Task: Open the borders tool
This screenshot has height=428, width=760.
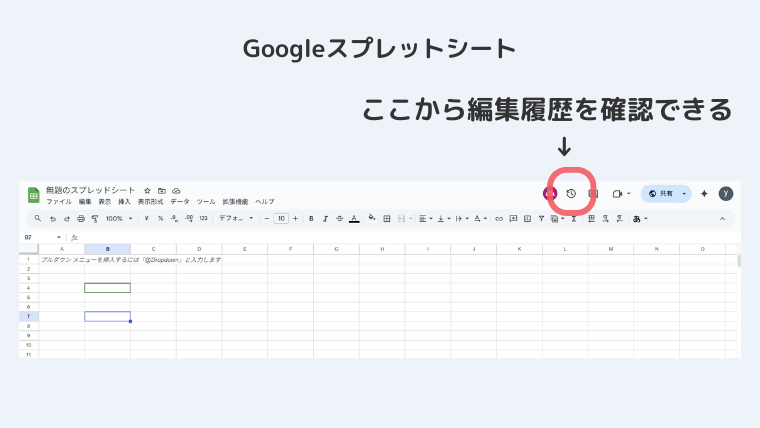Action: click(387, 219)
